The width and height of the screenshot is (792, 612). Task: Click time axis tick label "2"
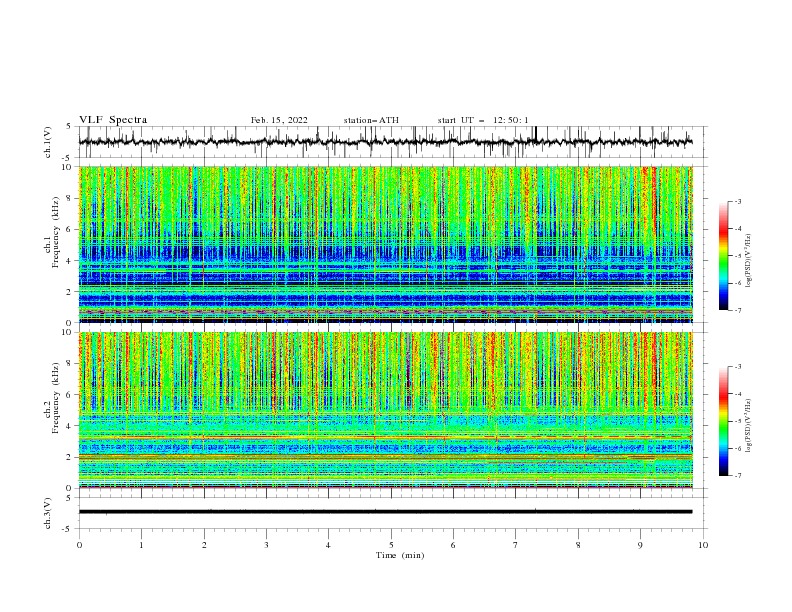tap(204, 545)
